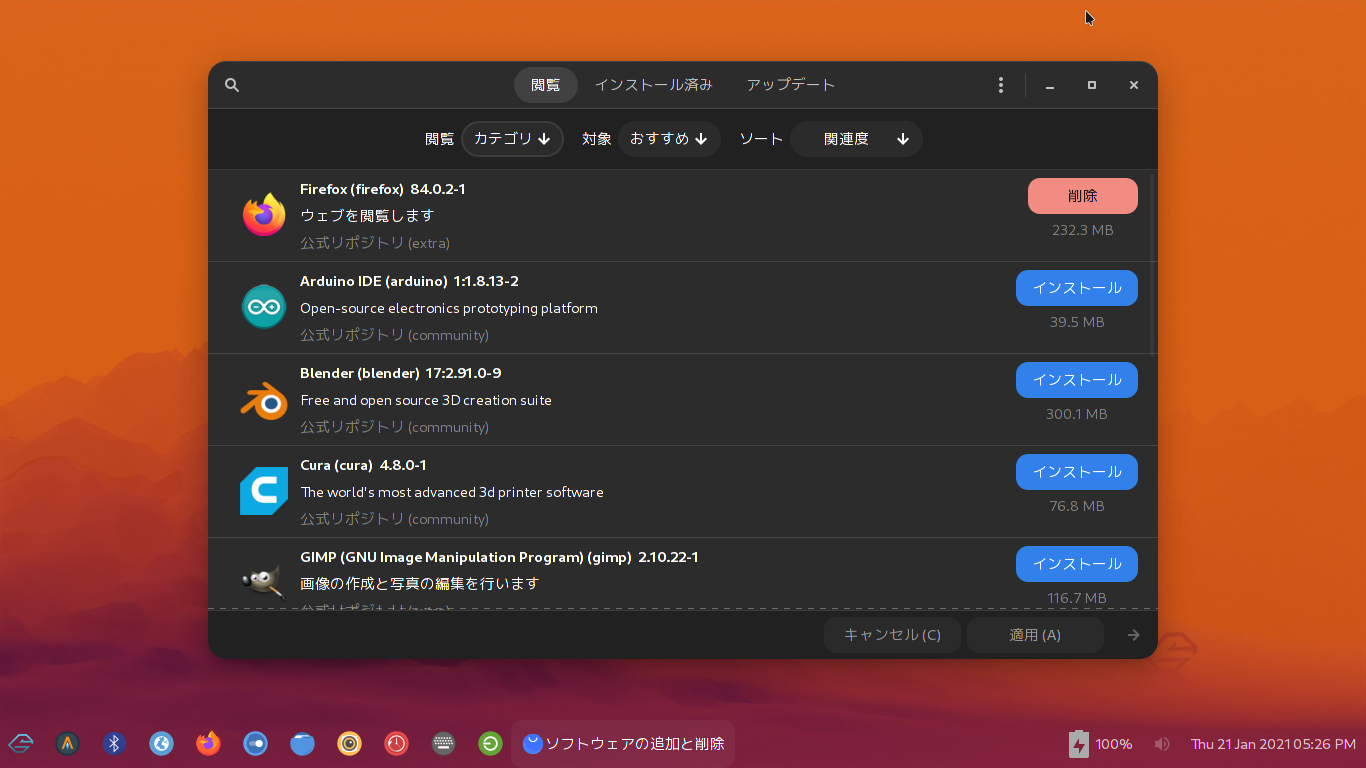Install Blender
1366x768 pixels.
[x=1077, y=380]
